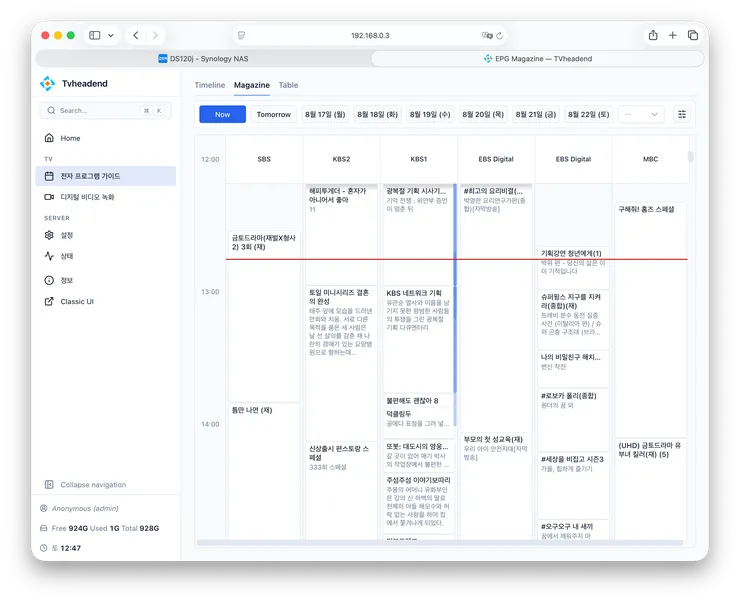
Task: Reload the page with the refresh icon
Action: 500,35
